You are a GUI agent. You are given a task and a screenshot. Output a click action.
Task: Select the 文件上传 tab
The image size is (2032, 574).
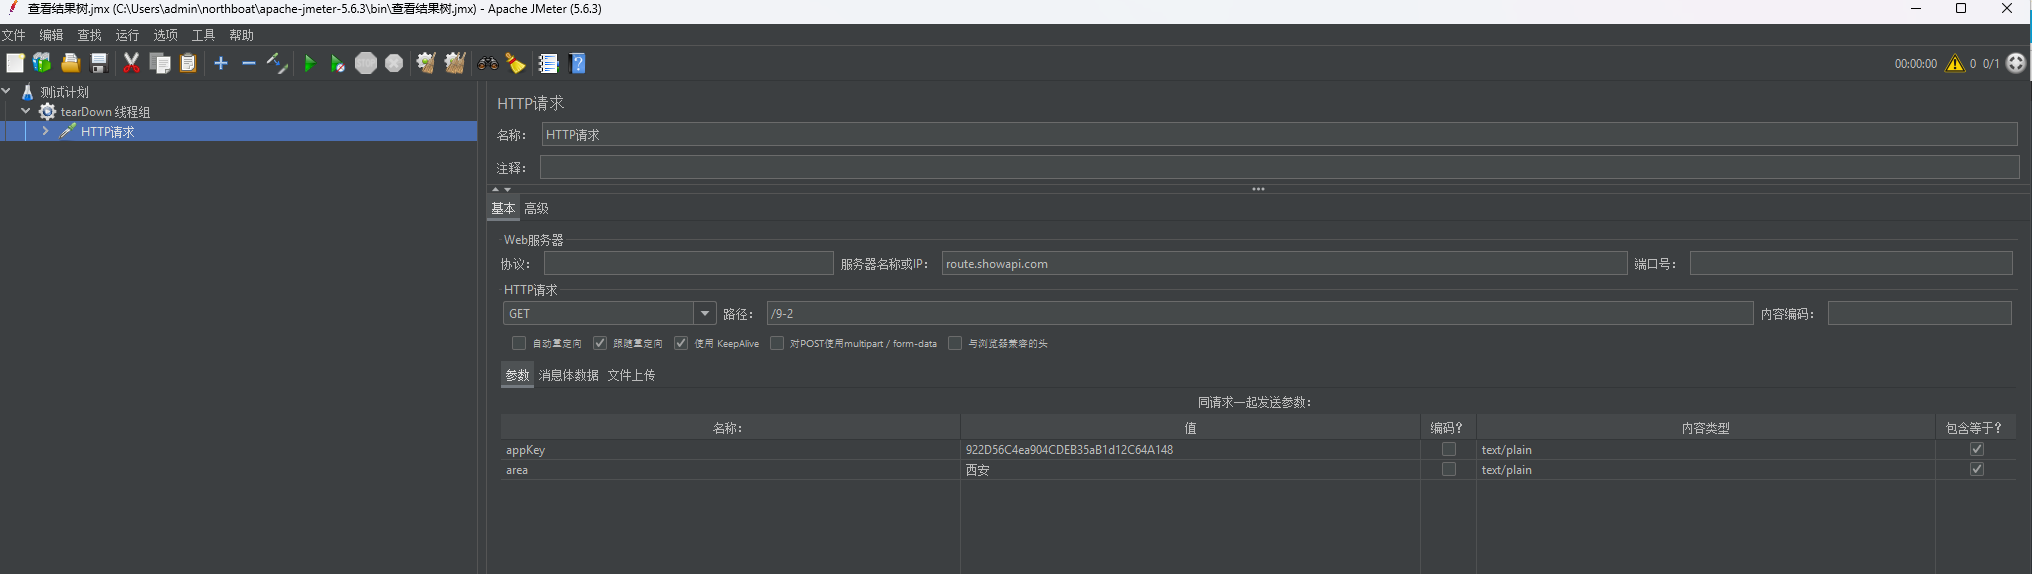[631, 375]
